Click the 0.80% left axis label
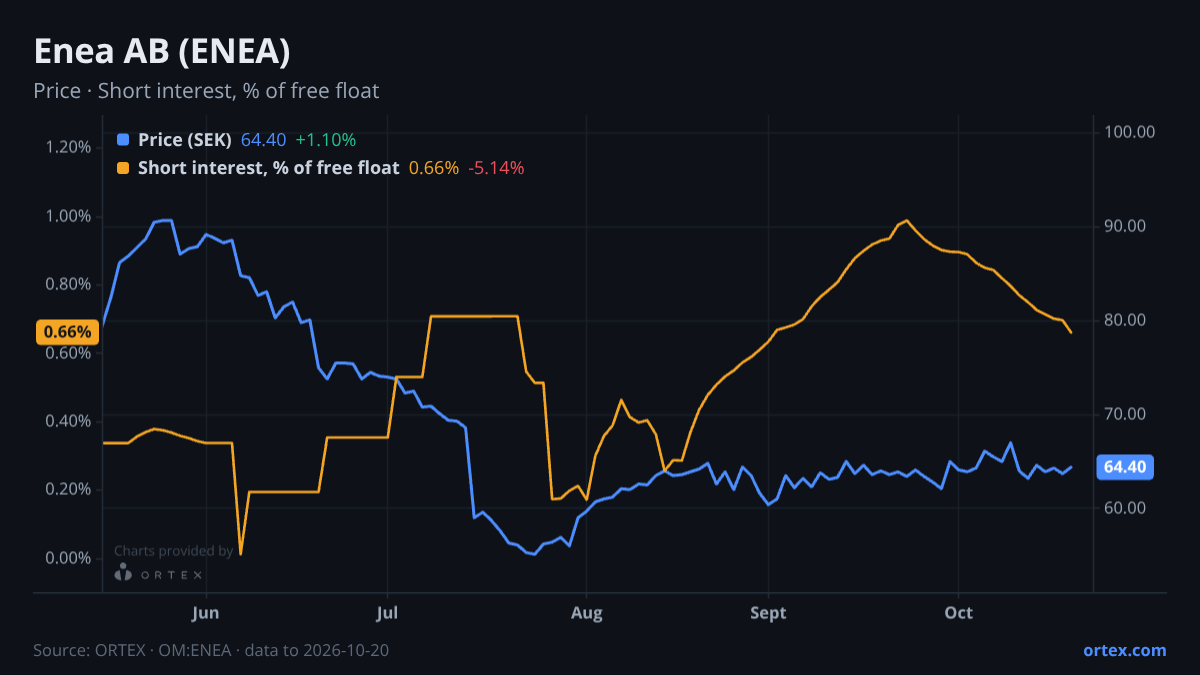Image resolution: width=1200 pixels, height=675 pixels. pyautogui.click(x=68, y=284)
